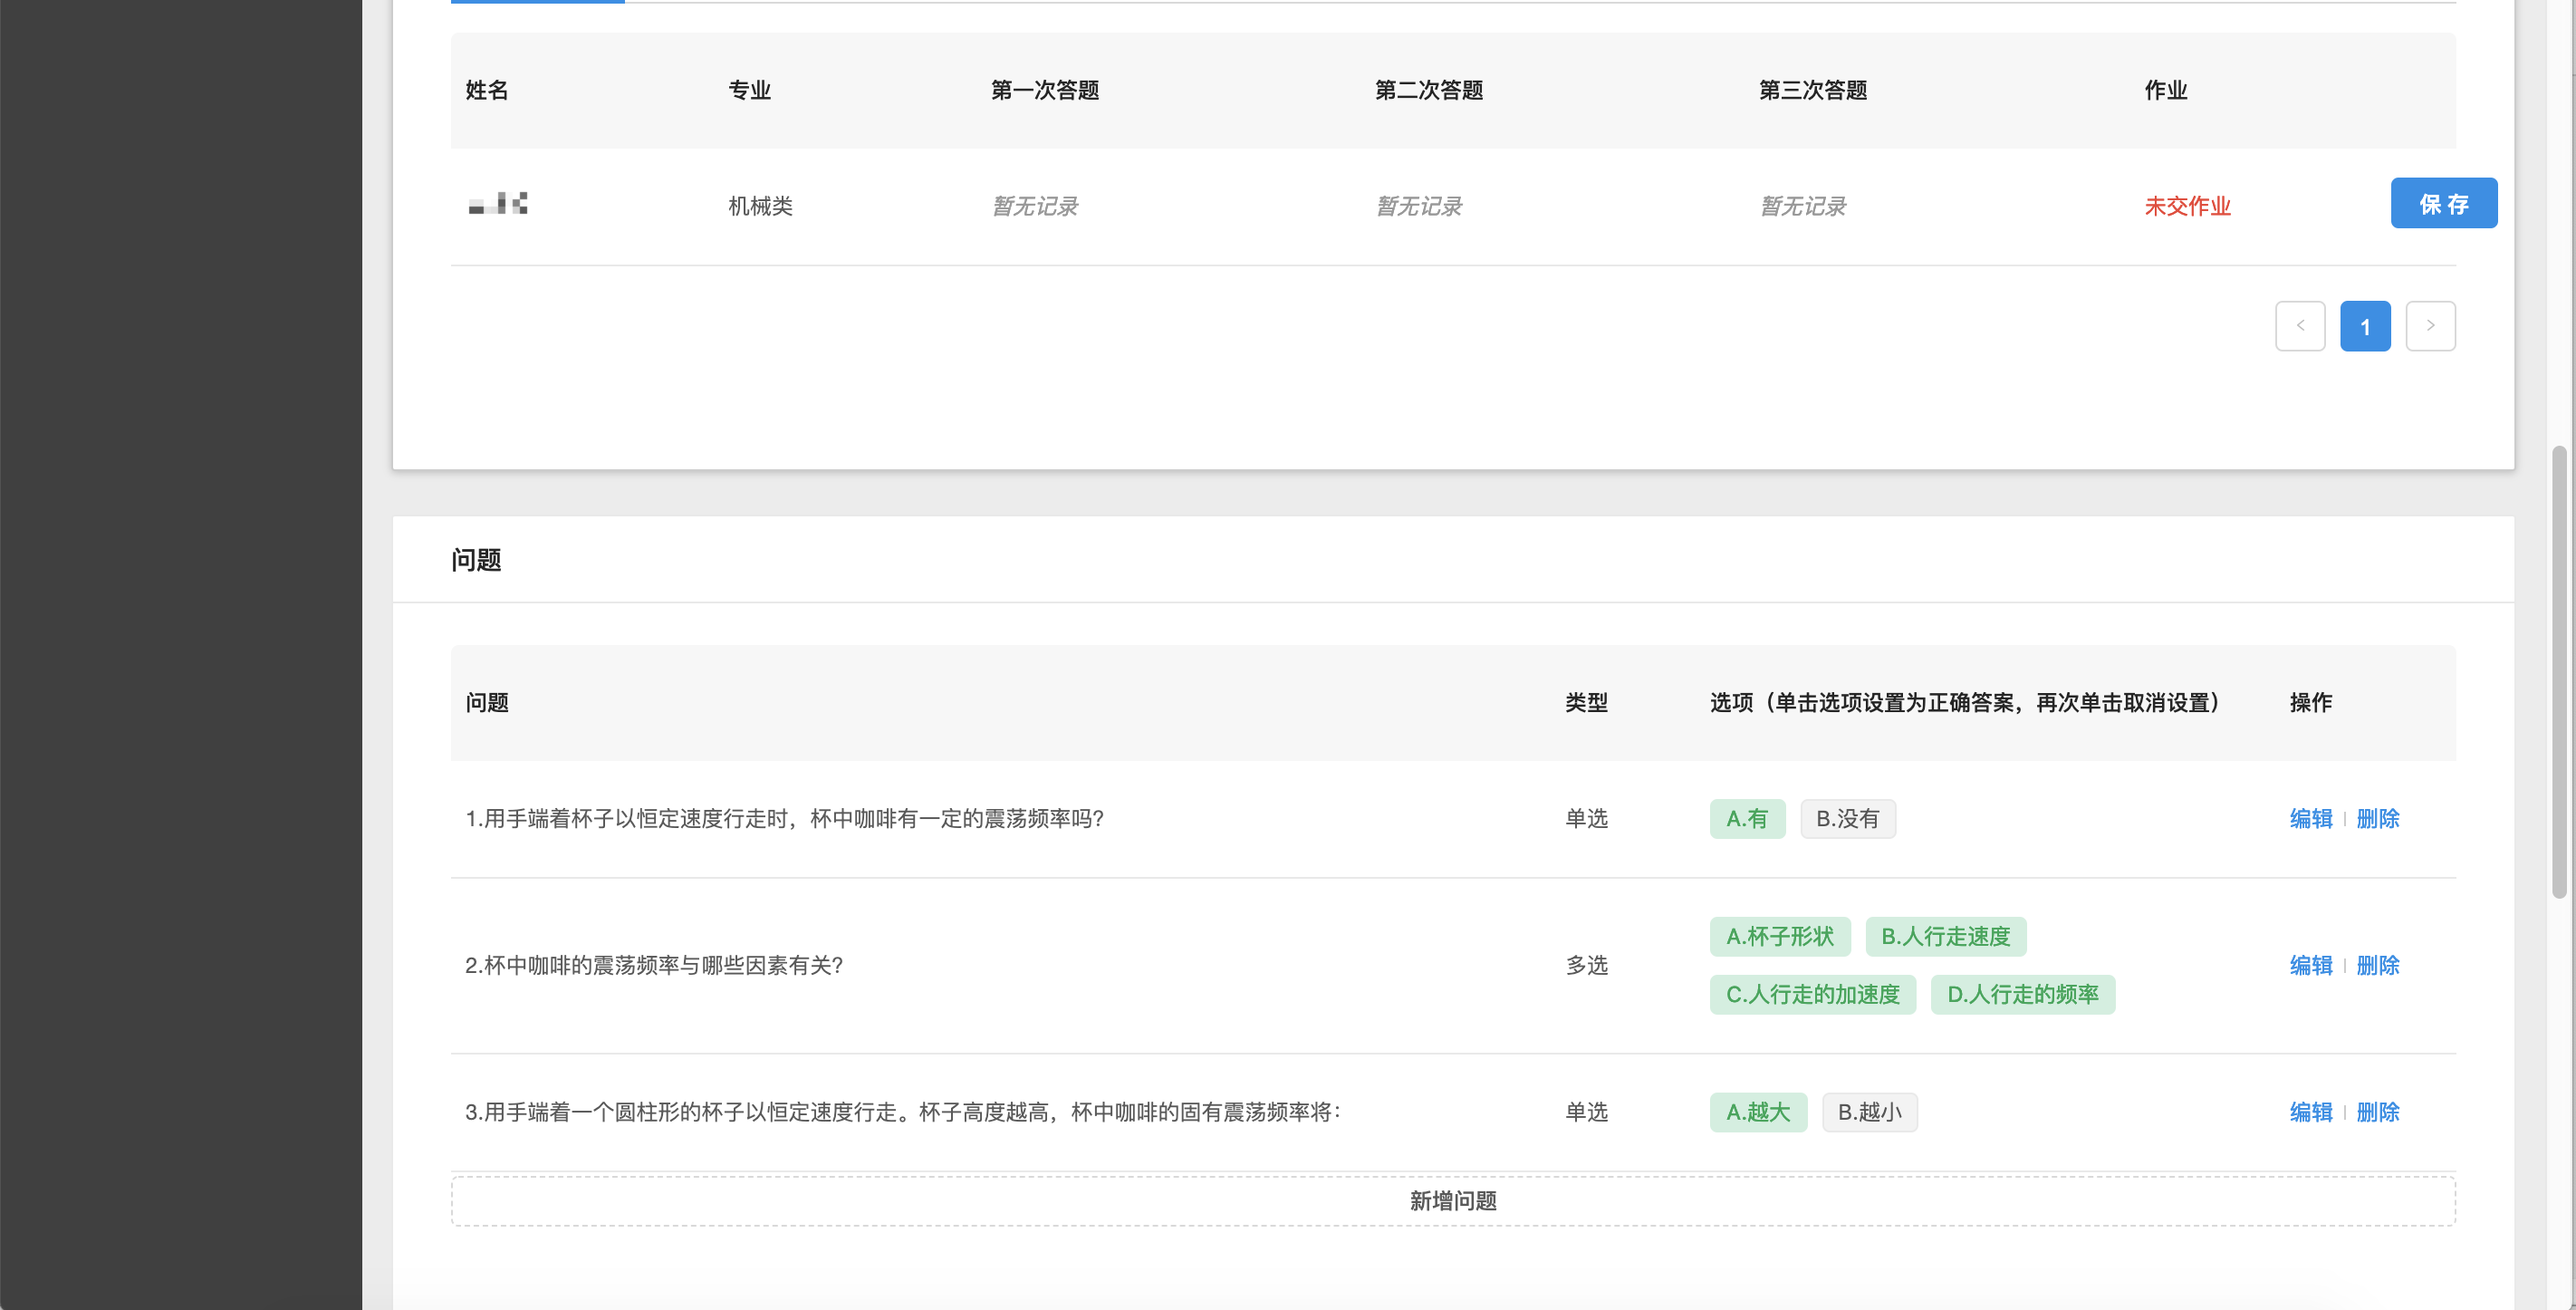
Task: Click the 新增问题 button to add a question
Action: [1452, 1200]
